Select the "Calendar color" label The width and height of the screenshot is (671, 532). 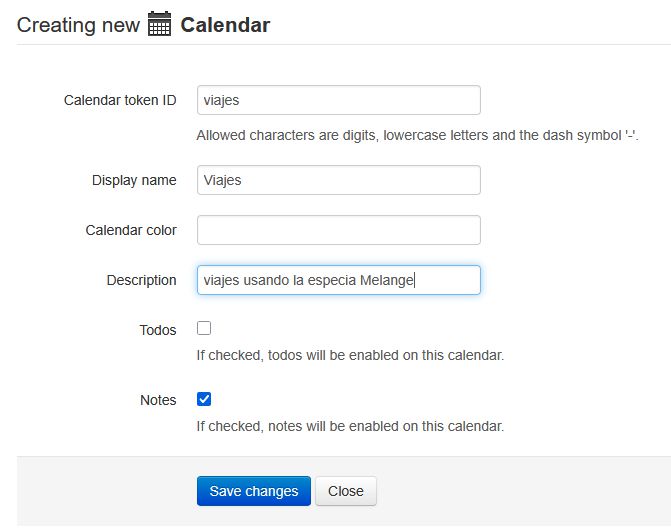131,230
